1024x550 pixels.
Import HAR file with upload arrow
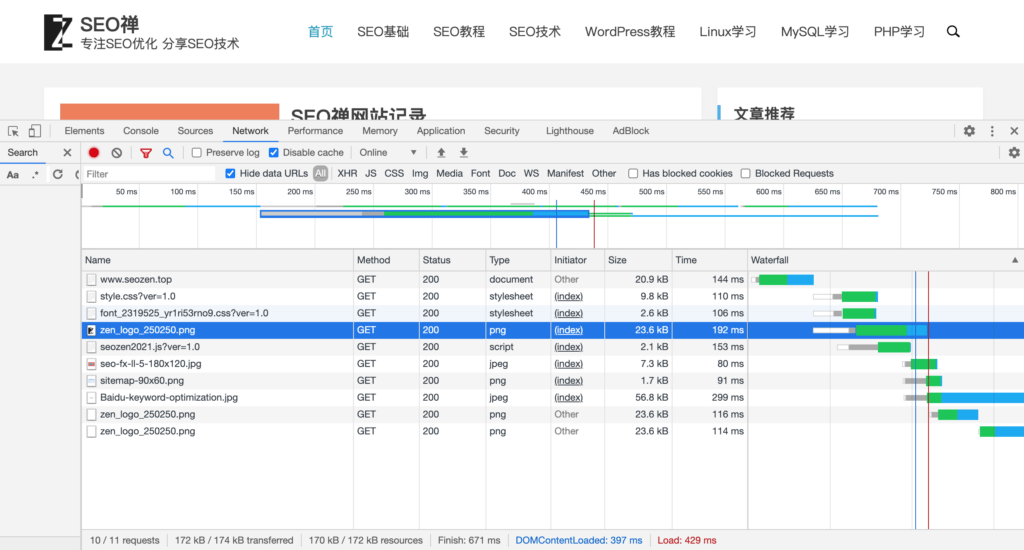coord(441,152)
